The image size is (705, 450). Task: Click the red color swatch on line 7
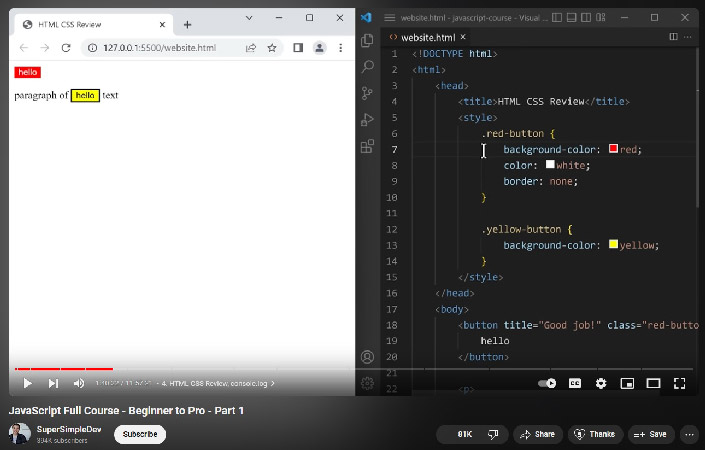tap(613, 149)
